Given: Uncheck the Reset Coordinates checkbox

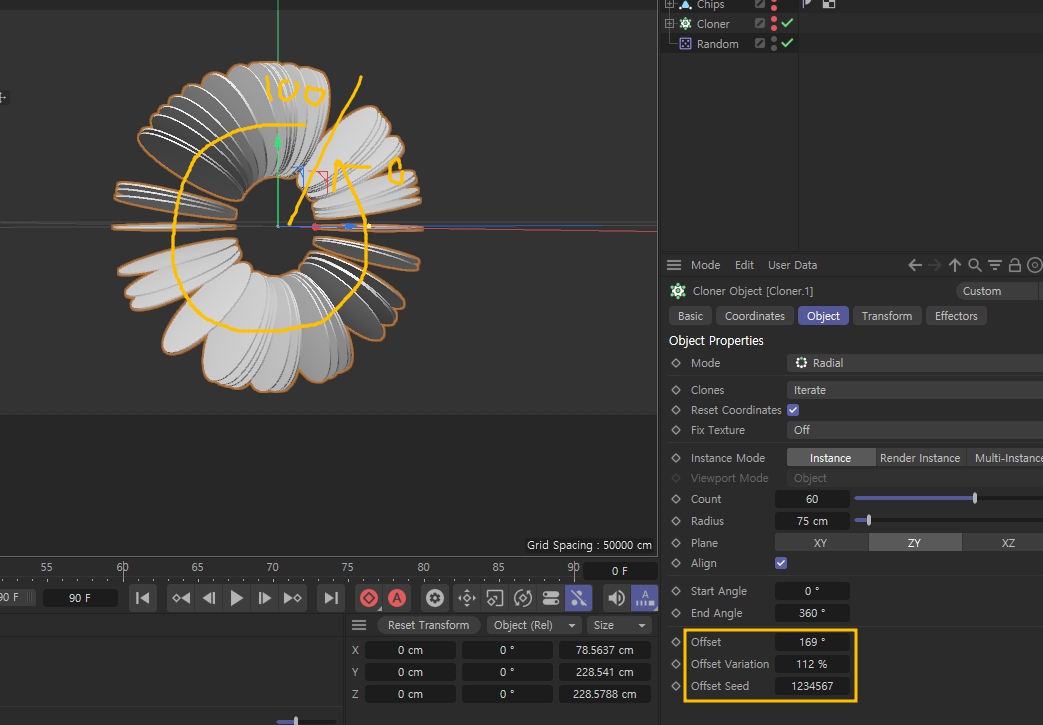Looking at the screenshot, I should [x=792, y=410].
